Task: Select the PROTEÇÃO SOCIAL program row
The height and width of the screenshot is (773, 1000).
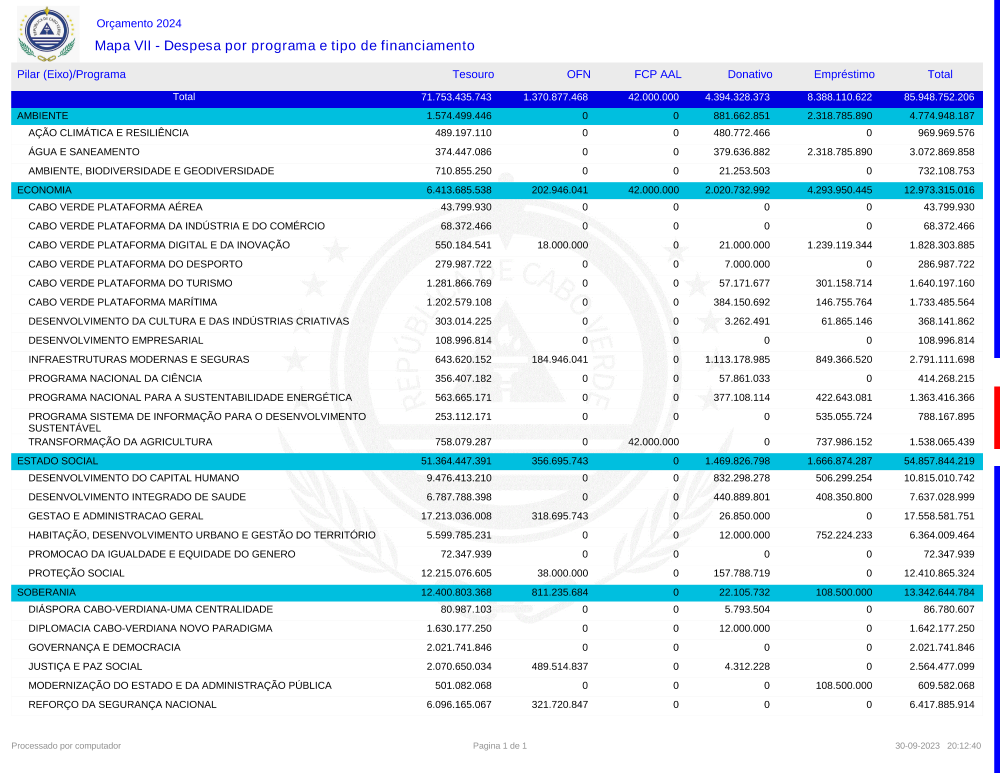Action: (x=76, y=573)
